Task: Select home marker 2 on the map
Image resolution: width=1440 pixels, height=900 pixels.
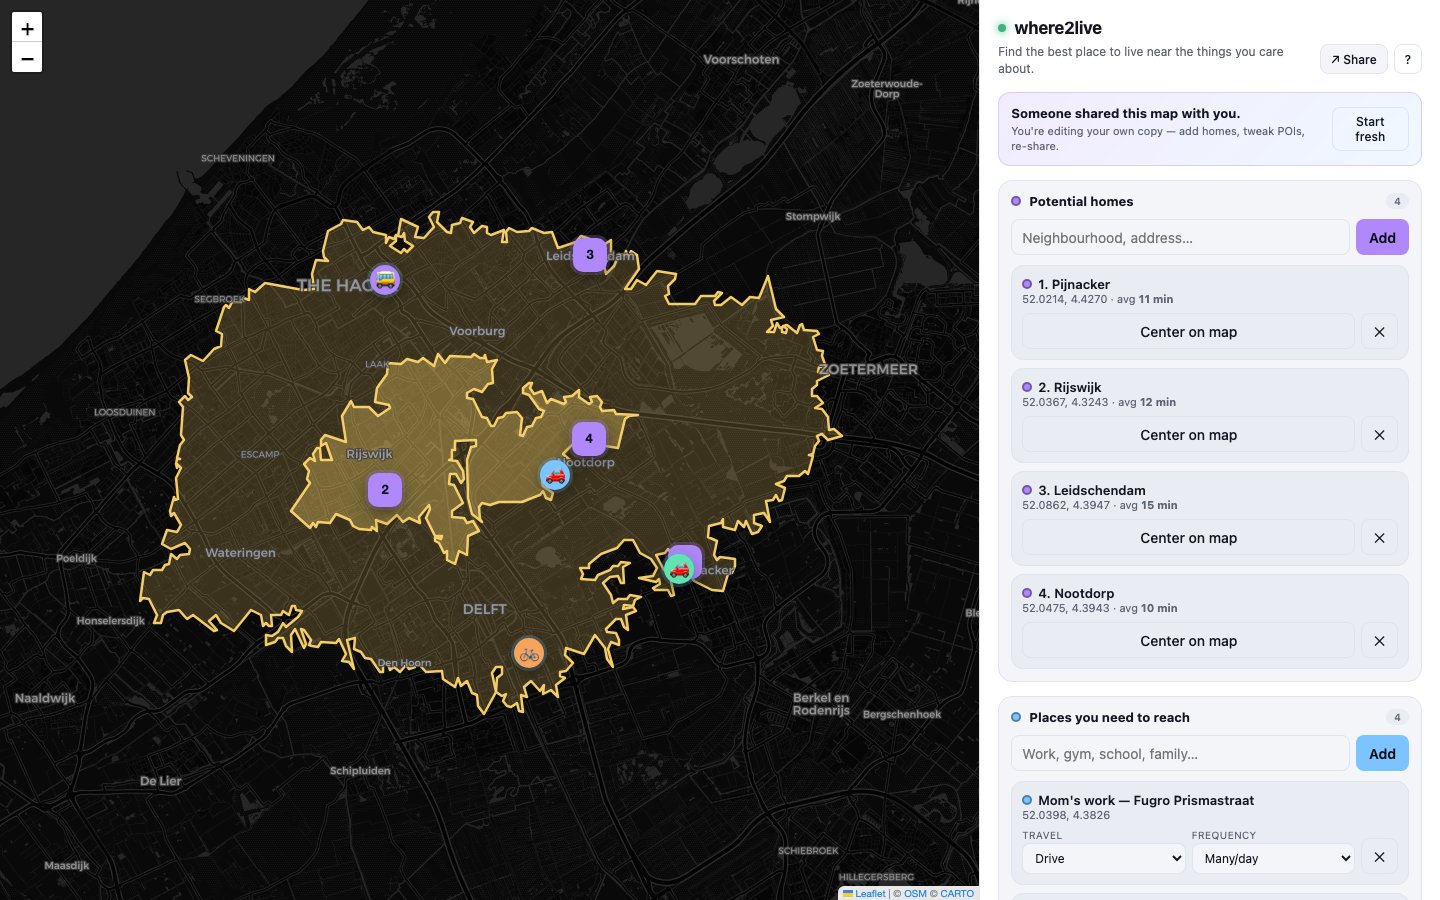Action: pyautogui.click(x=385, y=490)
